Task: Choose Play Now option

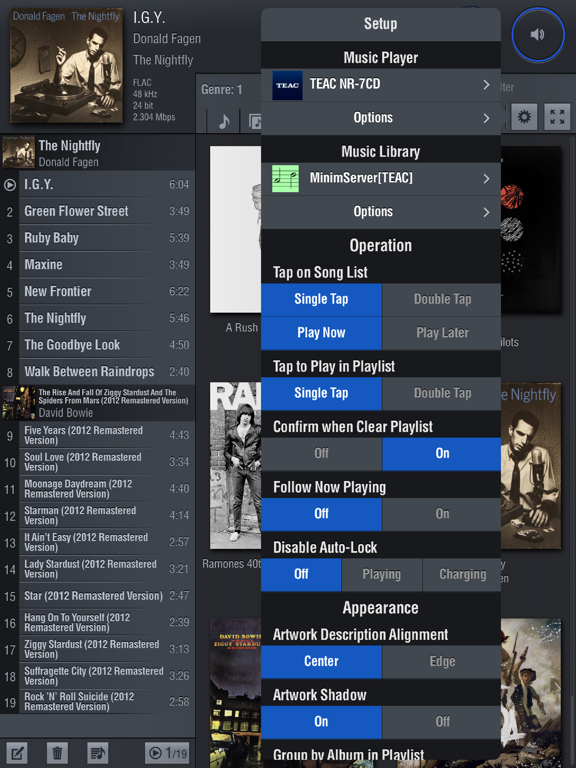Action: [321, 333]
